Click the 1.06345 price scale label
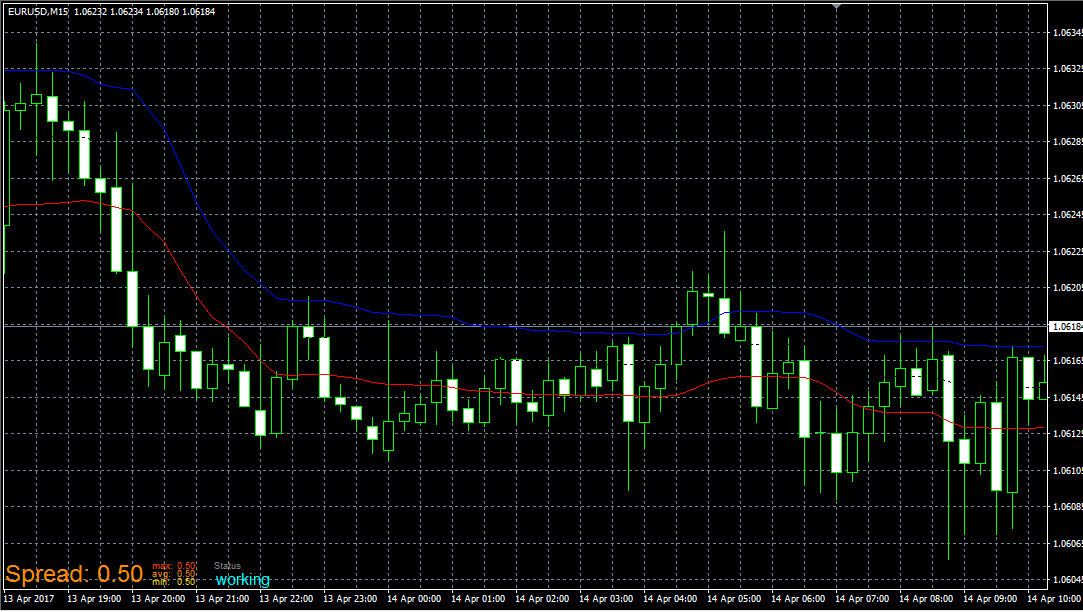Image resolution: width=1083 pixels, height=612 pixels. pos(1067,32)
